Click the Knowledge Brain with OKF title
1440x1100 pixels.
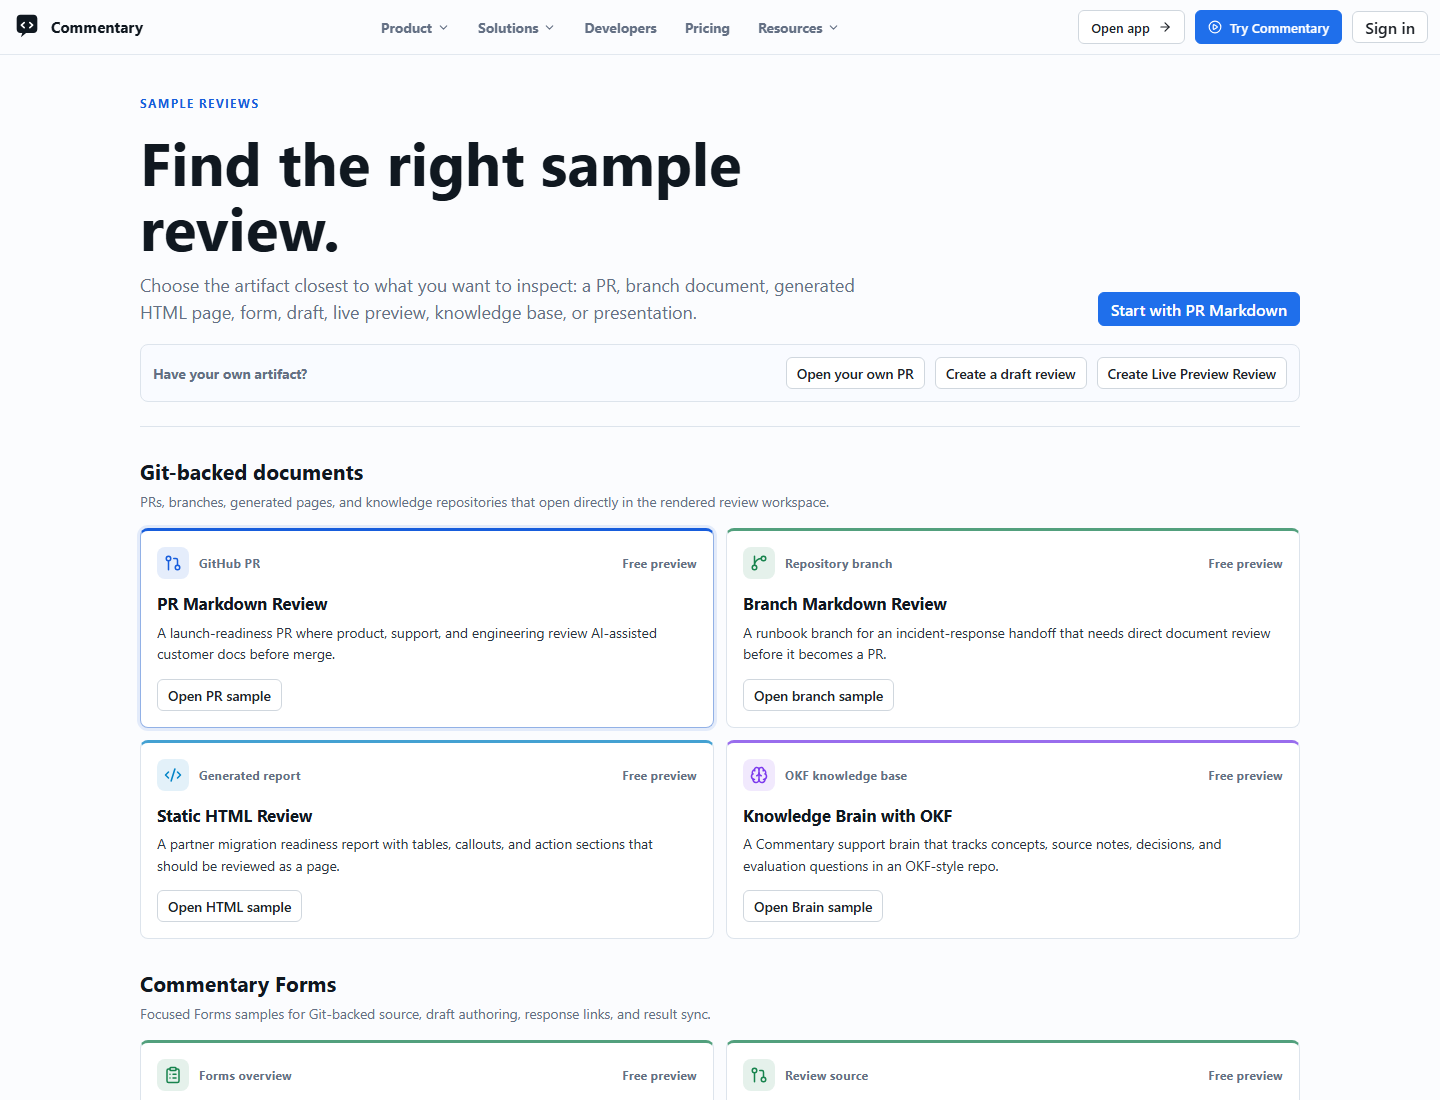847,816
